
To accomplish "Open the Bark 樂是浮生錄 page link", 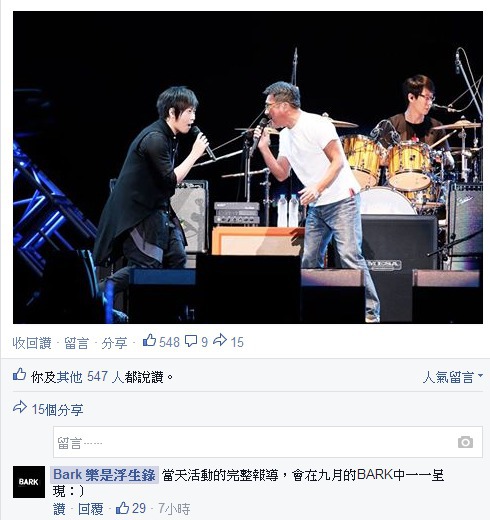I will tap(104, 475).
